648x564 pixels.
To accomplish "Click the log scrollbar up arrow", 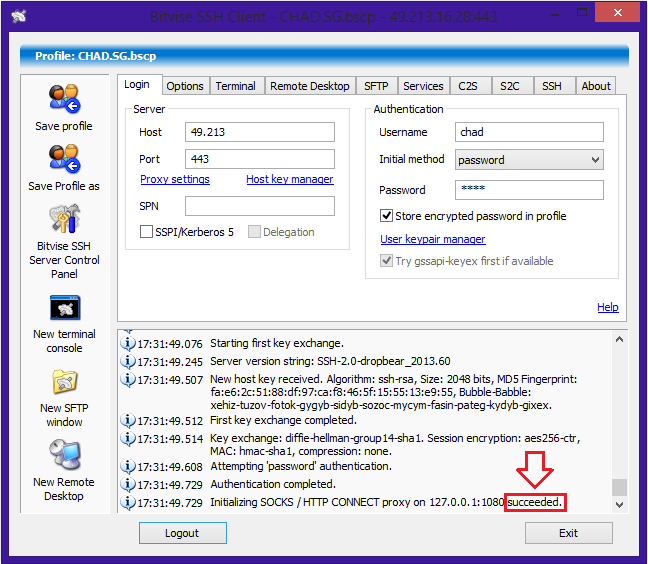I will [619, 340].
